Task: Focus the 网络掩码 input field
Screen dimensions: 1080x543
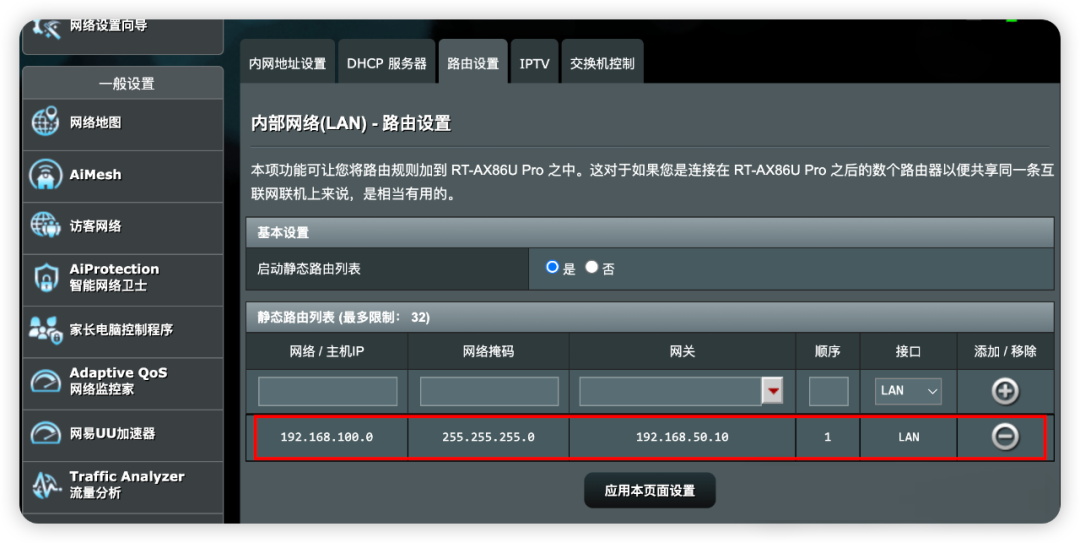Action: (x=488, y=391)
